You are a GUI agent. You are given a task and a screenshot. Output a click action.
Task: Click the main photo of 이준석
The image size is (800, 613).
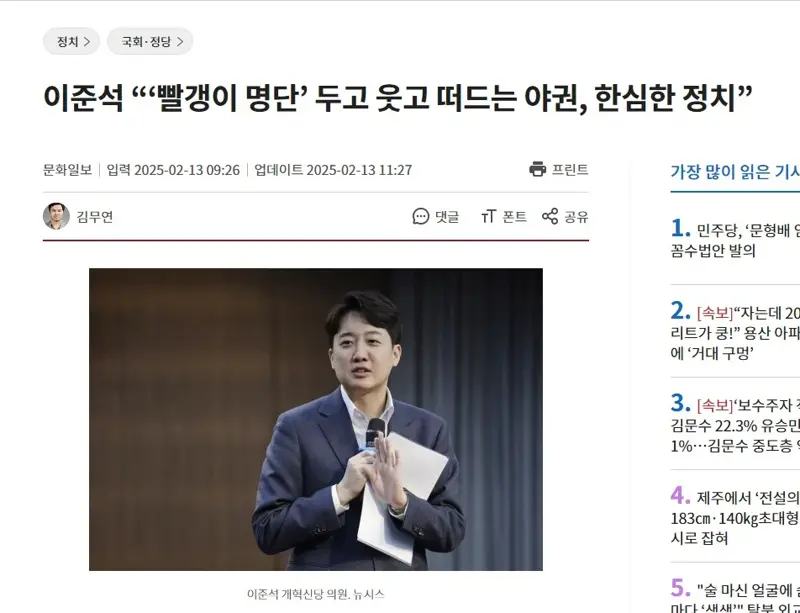point(316,420)
